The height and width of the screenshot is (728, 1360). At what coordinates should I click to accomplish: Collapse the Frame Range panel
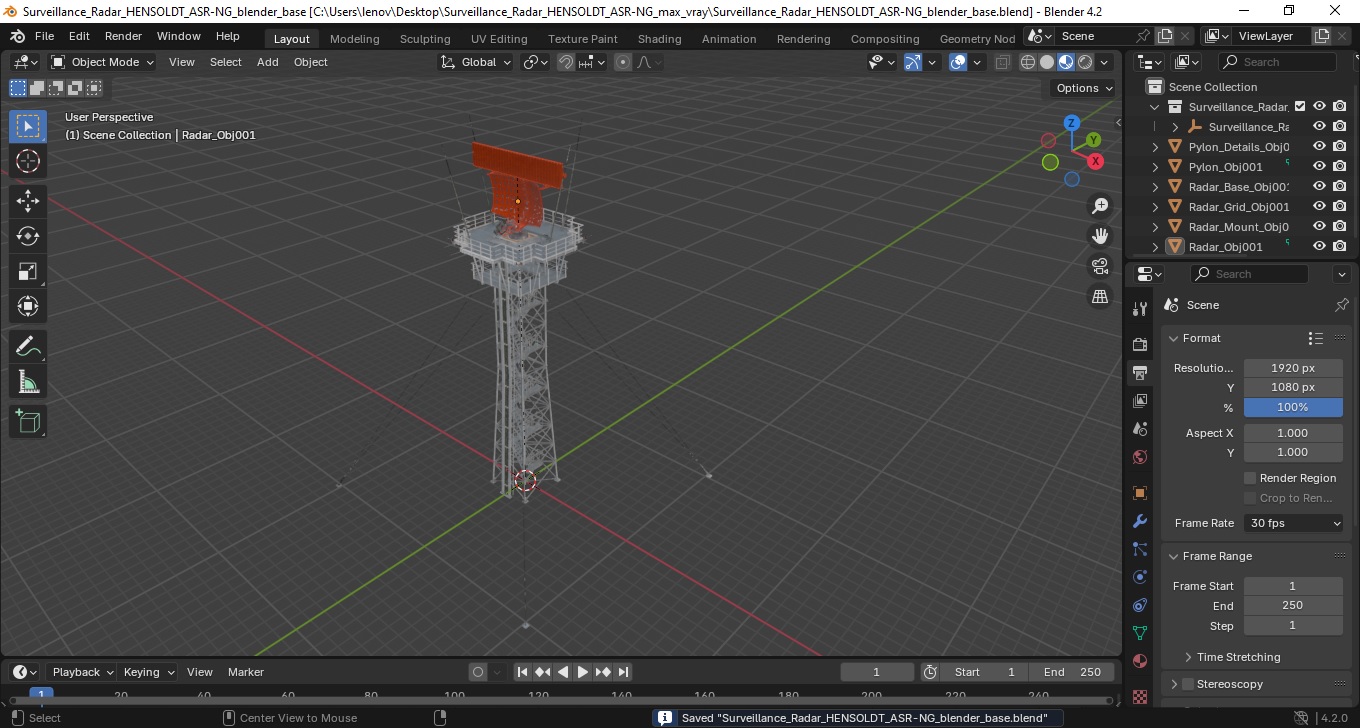coord(1174,556)
